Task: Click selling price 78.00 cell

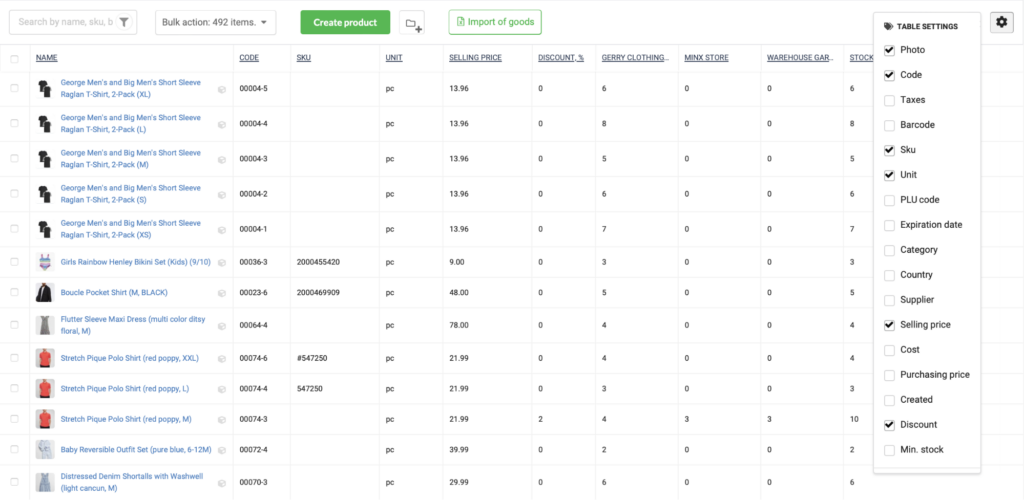Action: [458, 325]
